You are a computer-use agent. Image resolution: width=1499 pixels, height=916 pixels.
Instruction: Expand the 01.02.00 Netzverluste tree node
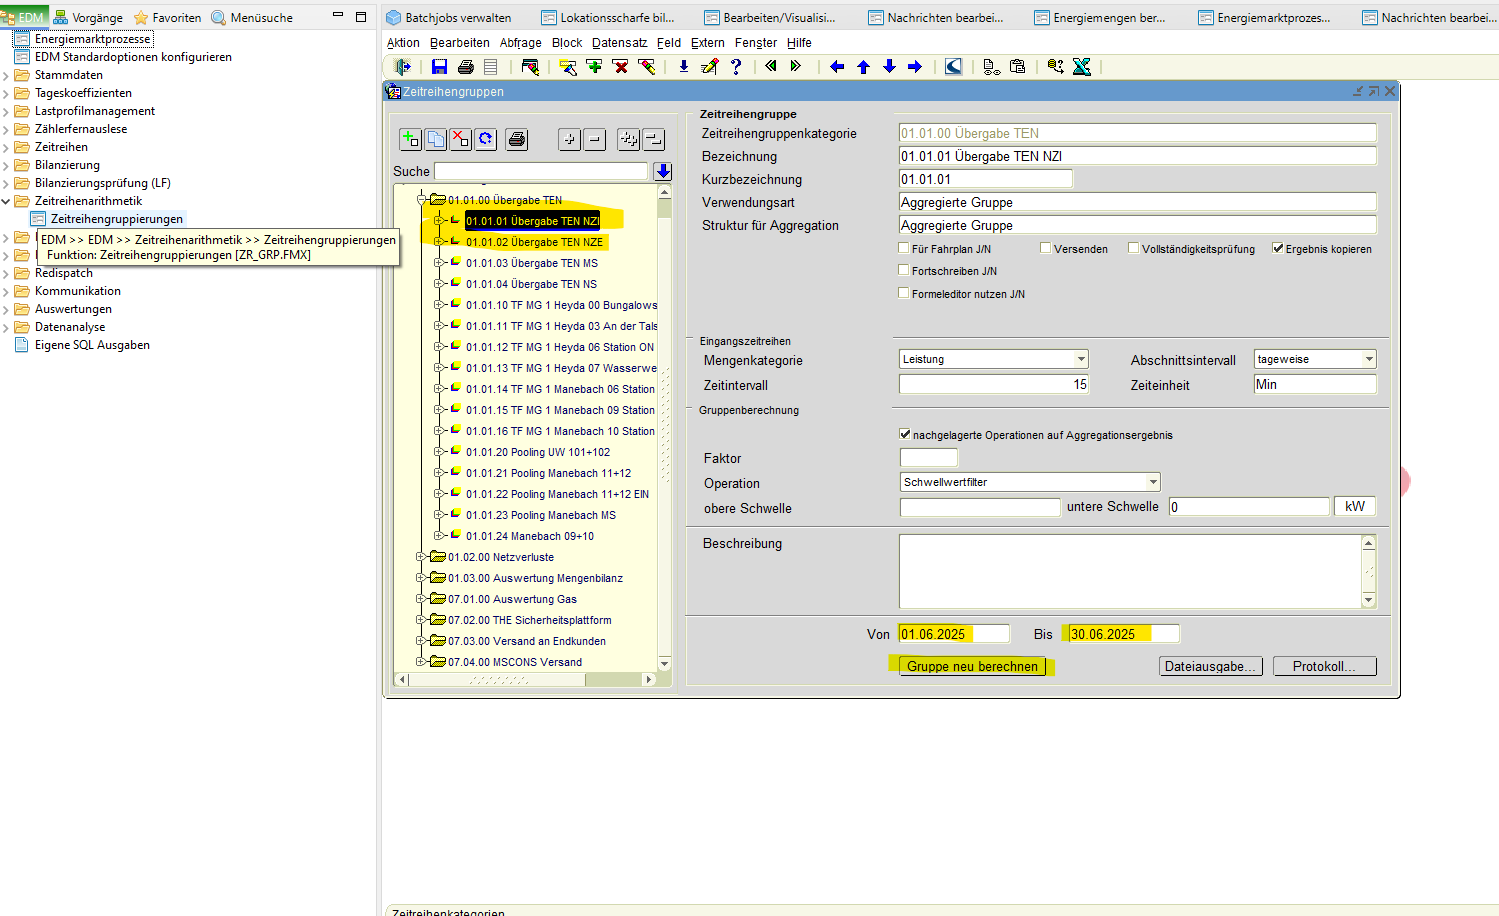click(421, 557)
